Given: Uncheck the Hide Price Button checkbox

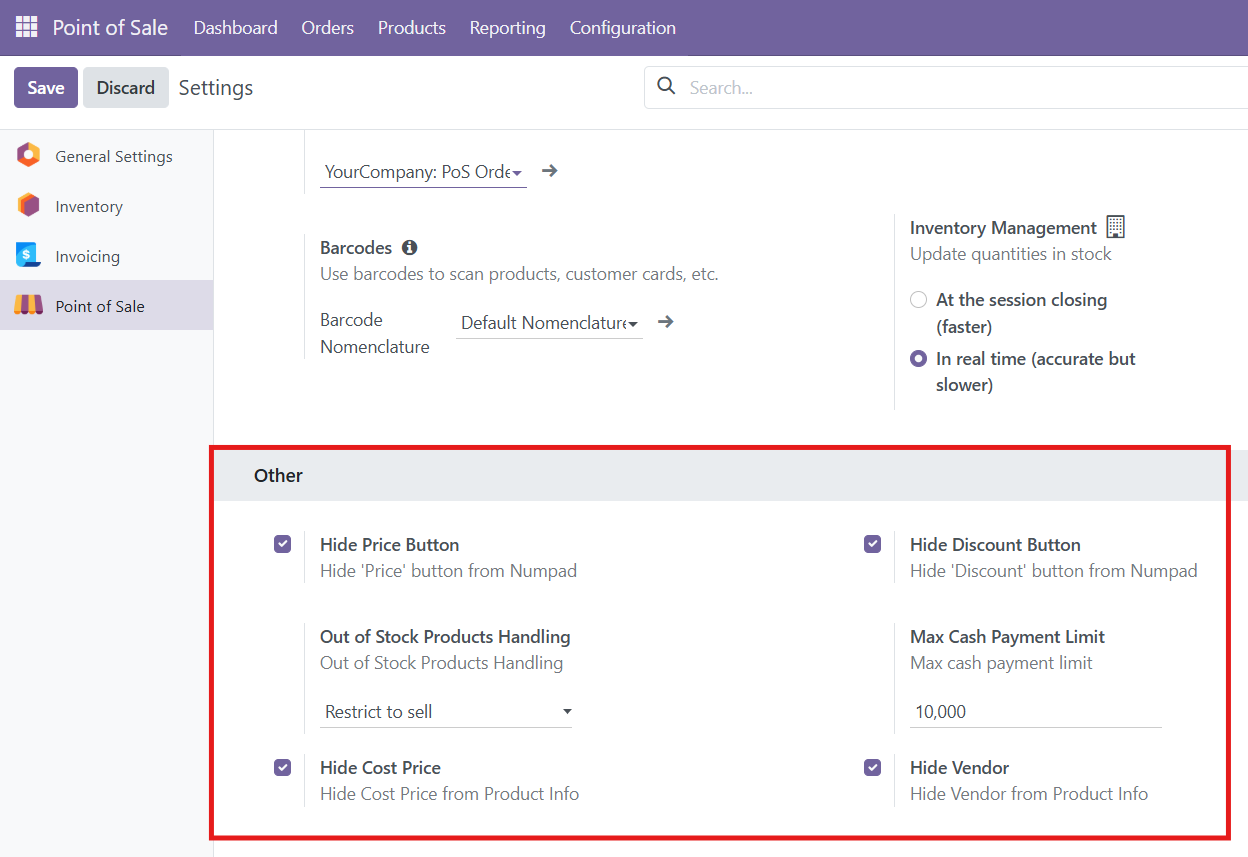Looking at the screenshot, I should tap(283, 544).
